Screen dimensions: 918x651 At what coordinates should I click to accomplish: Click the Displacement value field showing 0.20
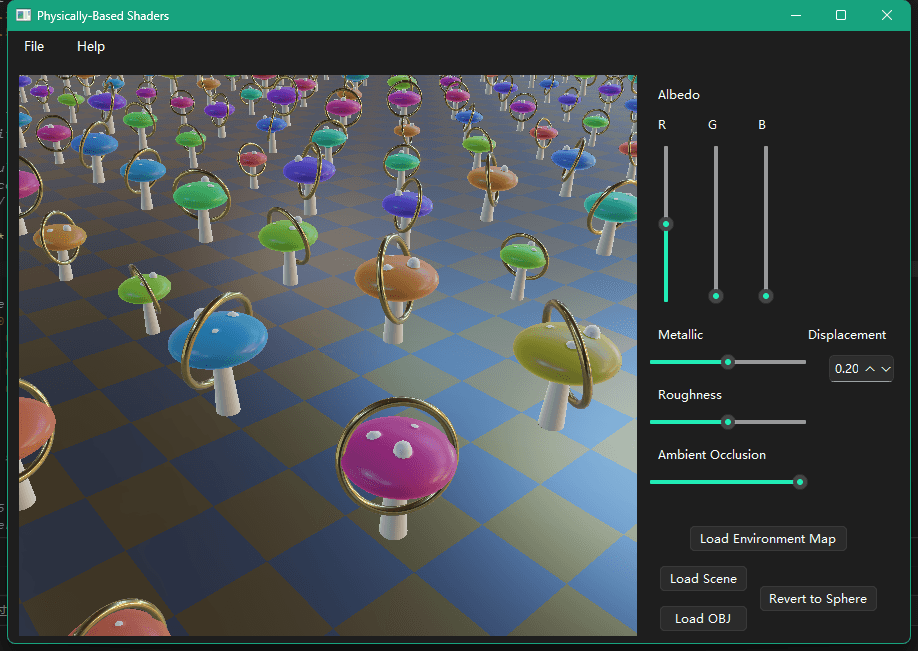pos(847,369)
